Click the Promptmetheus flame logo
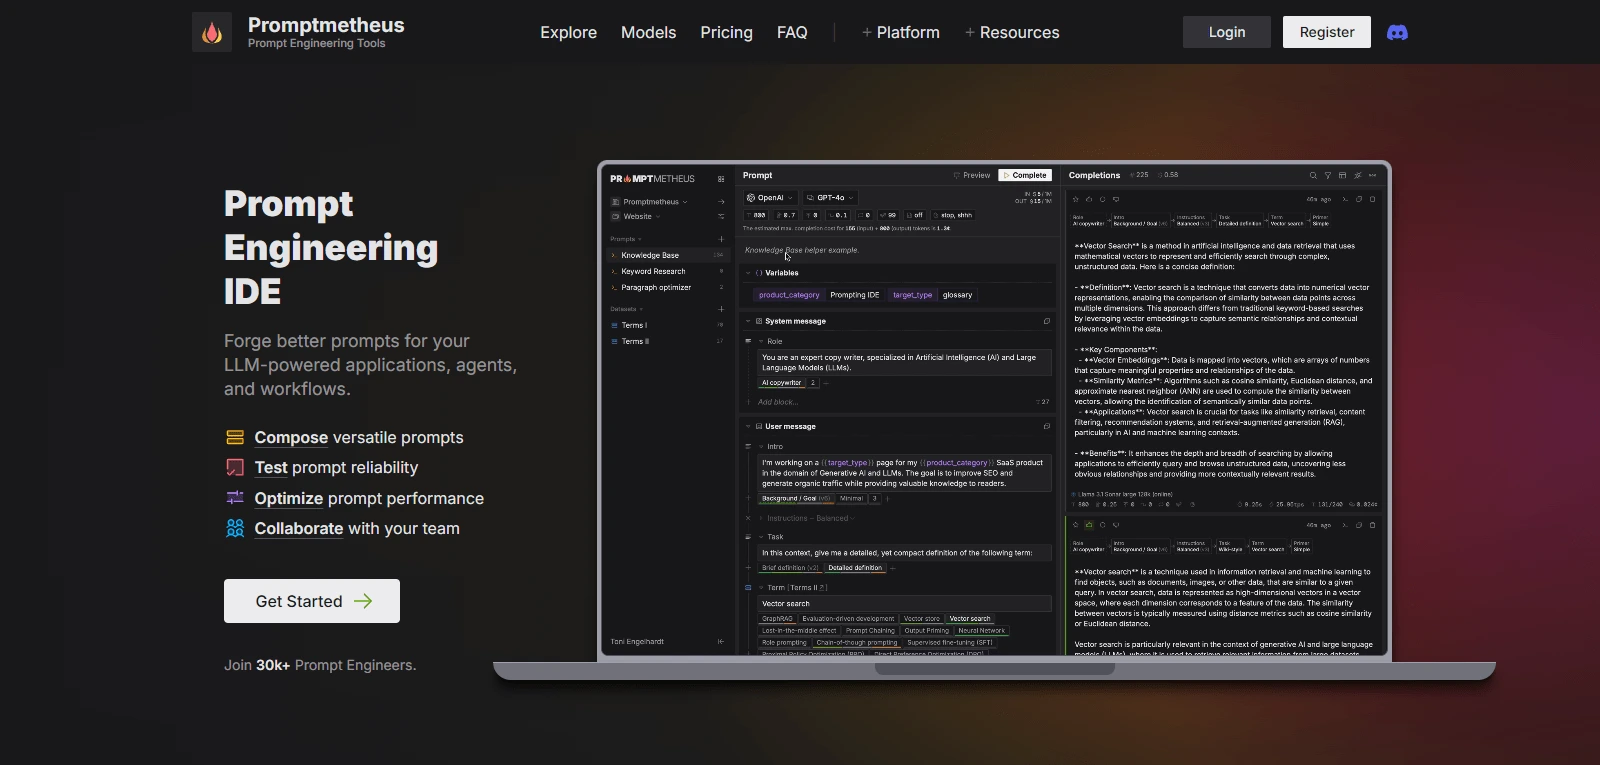Viewport: 1600px width, 765px height. click(212, 32)
